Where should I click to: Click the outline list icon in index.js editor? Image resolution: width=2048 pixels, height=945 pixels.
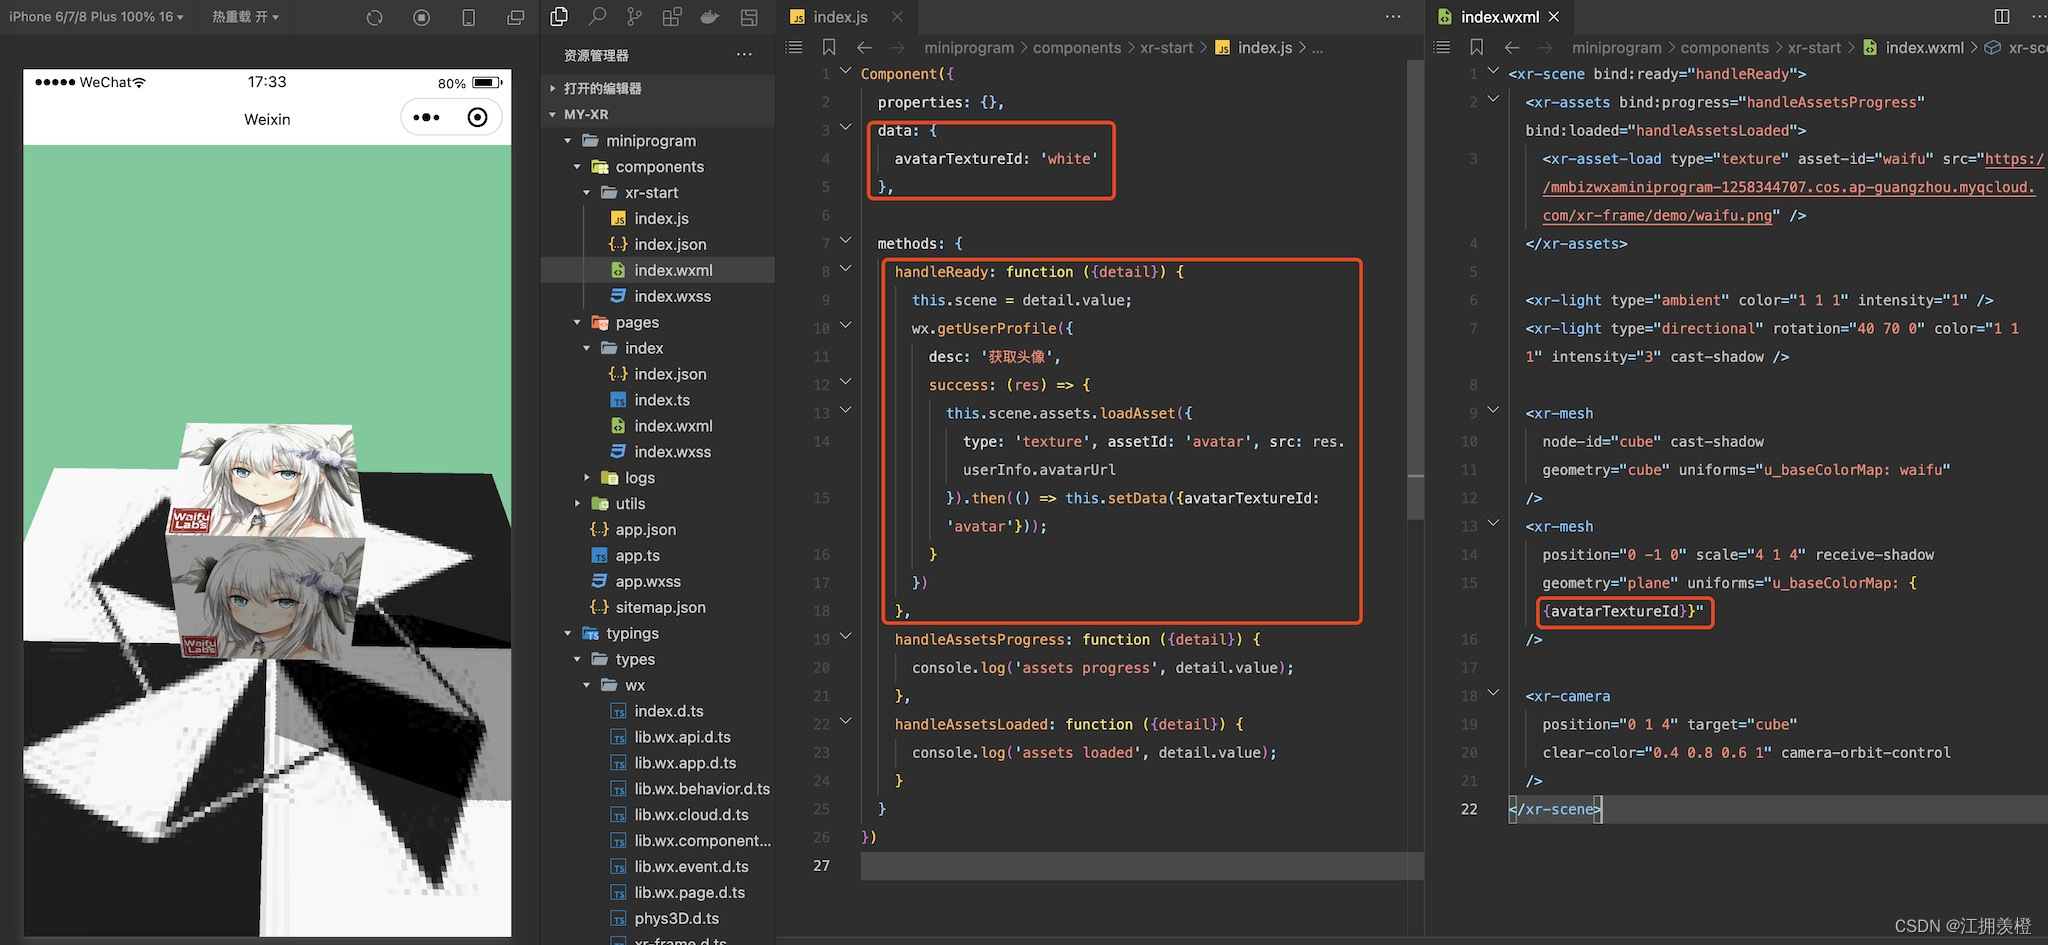coord(794,47)
